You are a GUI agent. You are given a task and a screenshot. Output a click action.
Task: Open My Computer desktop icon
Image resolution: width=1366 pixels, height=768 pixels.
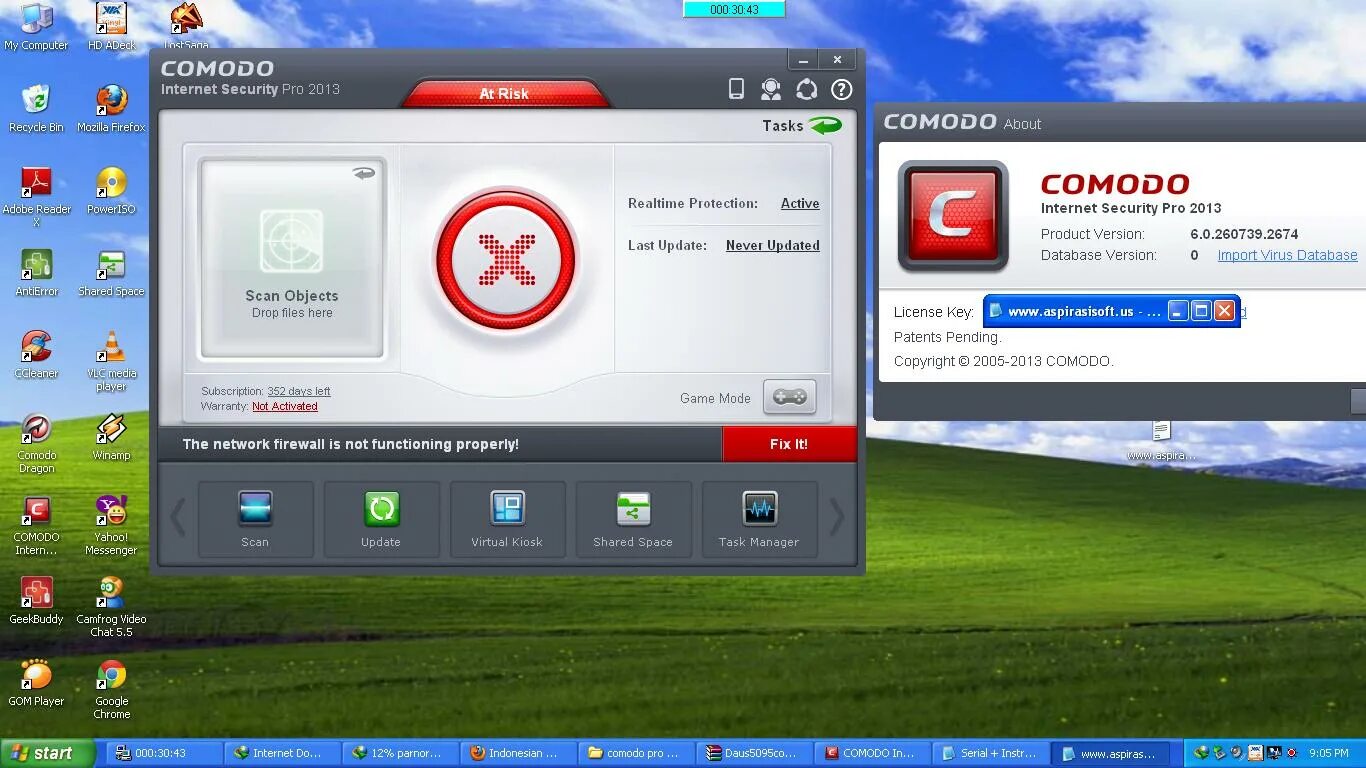point(36,27)
